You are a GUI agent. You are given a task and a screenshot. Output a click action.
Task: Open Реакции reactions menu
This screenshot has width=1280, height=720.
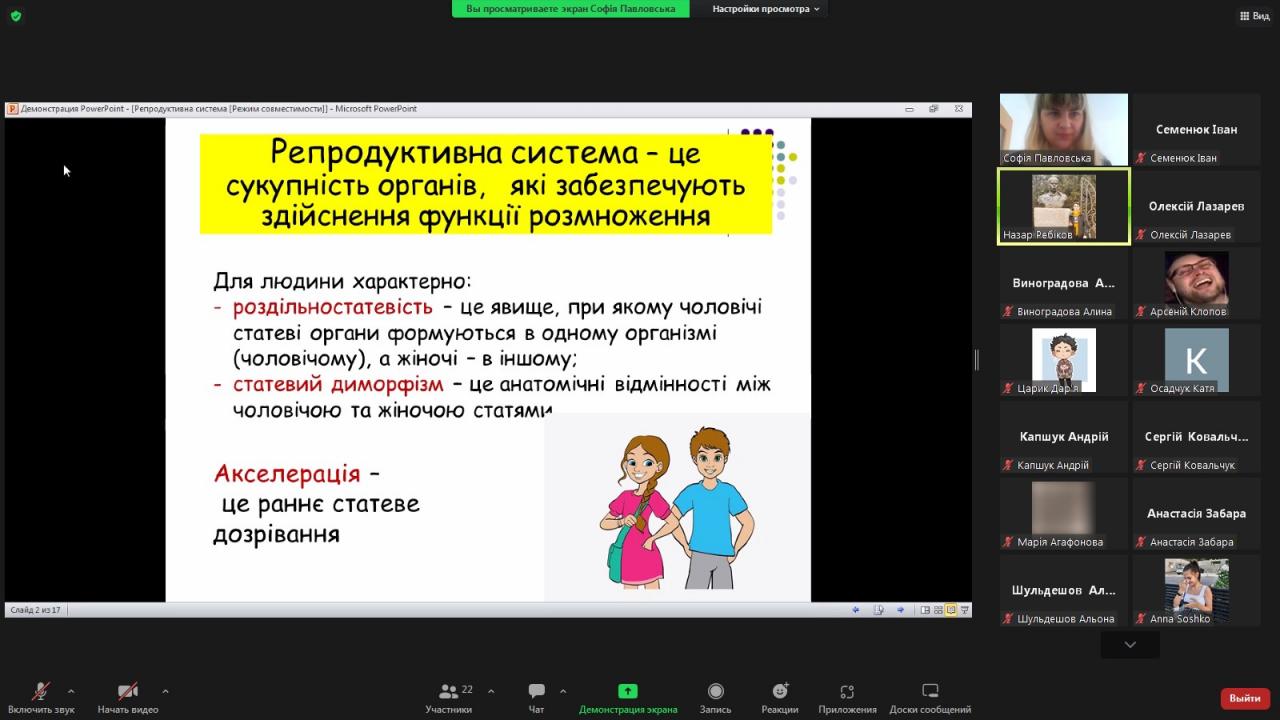point(779,697)
